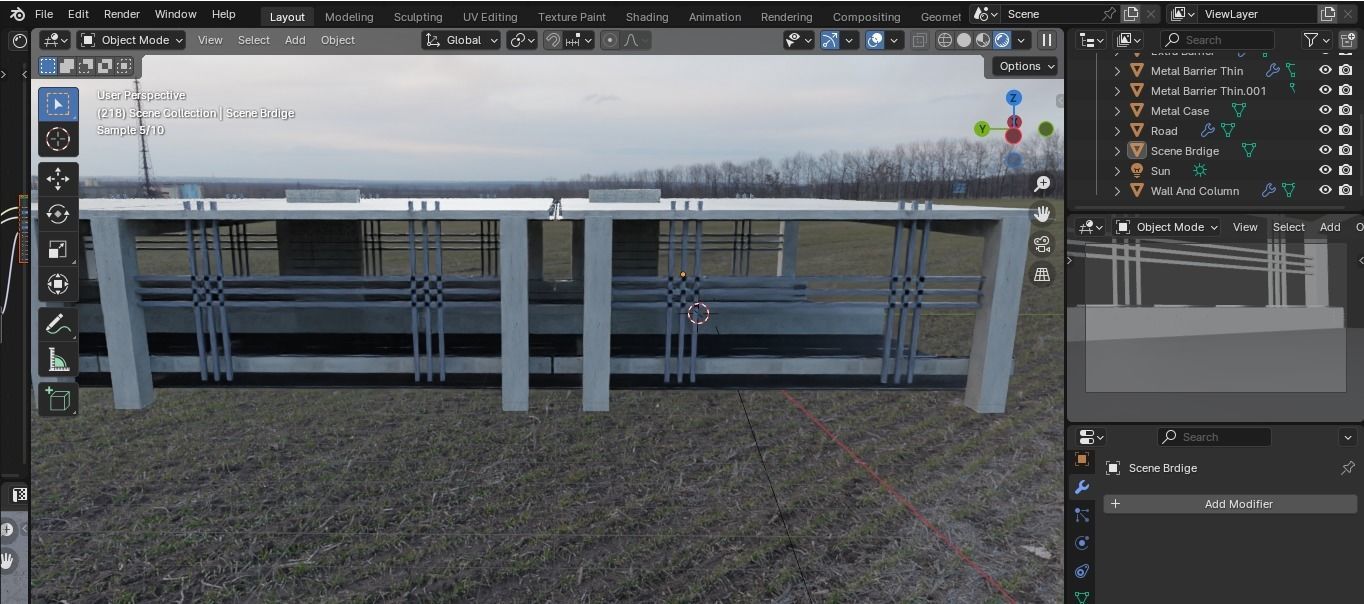Image resolution: width=1364 pixels, height=604 pixels.
Task: Click the Add Modifier button
Action: pos(1230,504)
